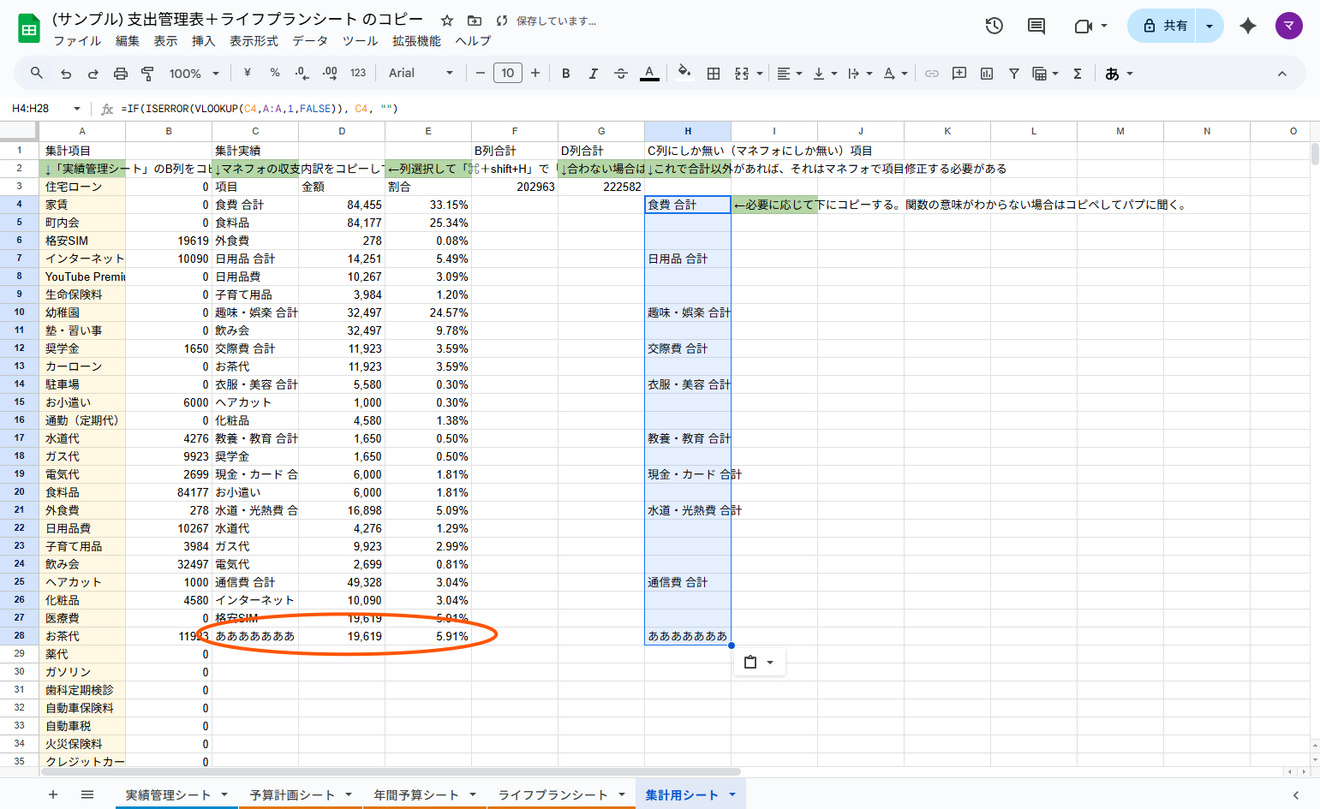Open version history clock icon
Image resolution: width=1320 pixels, height=809 pixels.
pos(994,26)
